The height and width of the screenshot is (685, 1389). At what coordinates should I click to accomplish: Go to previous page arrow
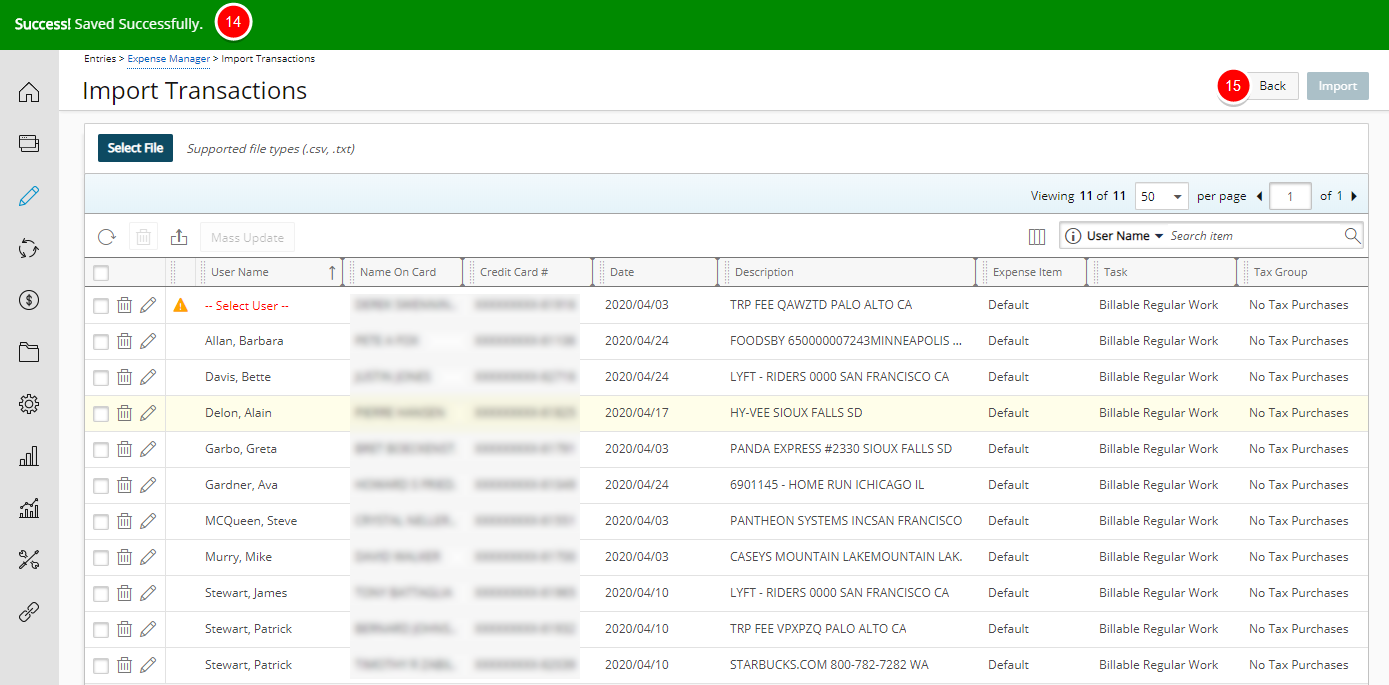click(x=1259, y=196)
